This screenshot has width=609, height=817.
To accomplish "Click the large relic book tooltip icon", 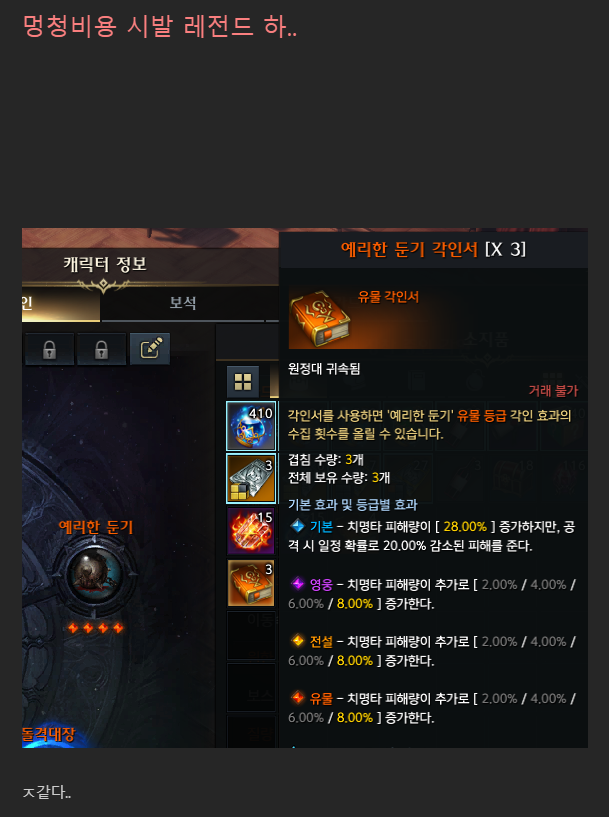I will tap(319, 318).
